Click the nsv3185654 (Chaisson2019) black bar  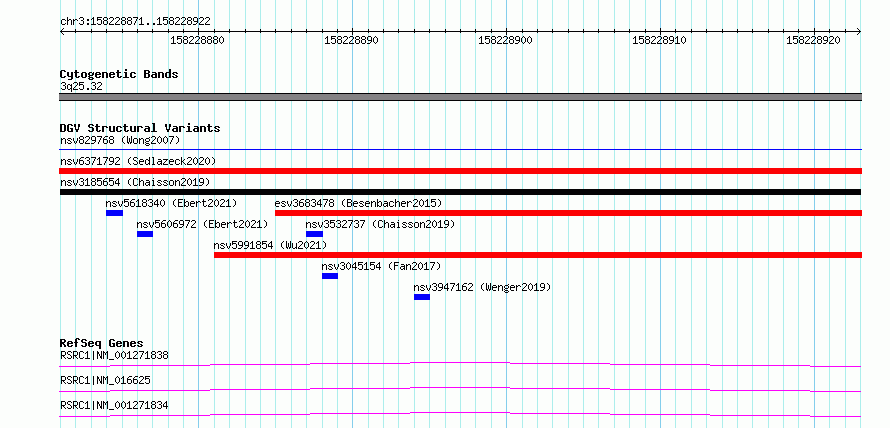460,192
